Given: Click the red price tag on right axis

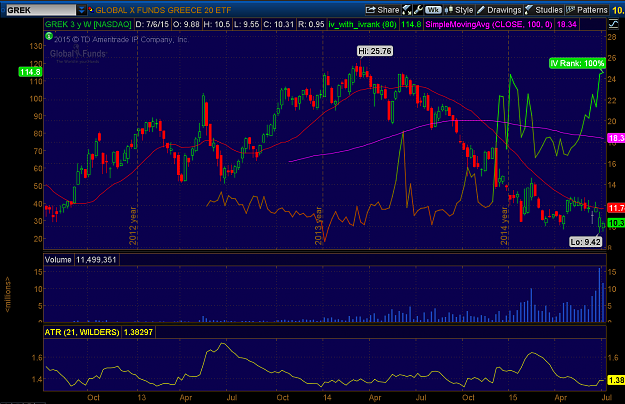Looking at the screenshot, I should click(616, 208).
